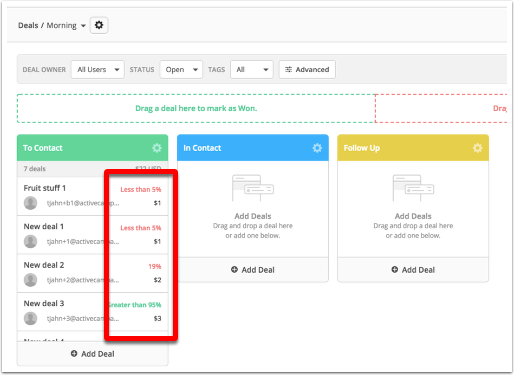Click the 19% win probability on New deal 2
Image resolution: width=514 pixels, height=375 pixels.
[x=155, y=266]
